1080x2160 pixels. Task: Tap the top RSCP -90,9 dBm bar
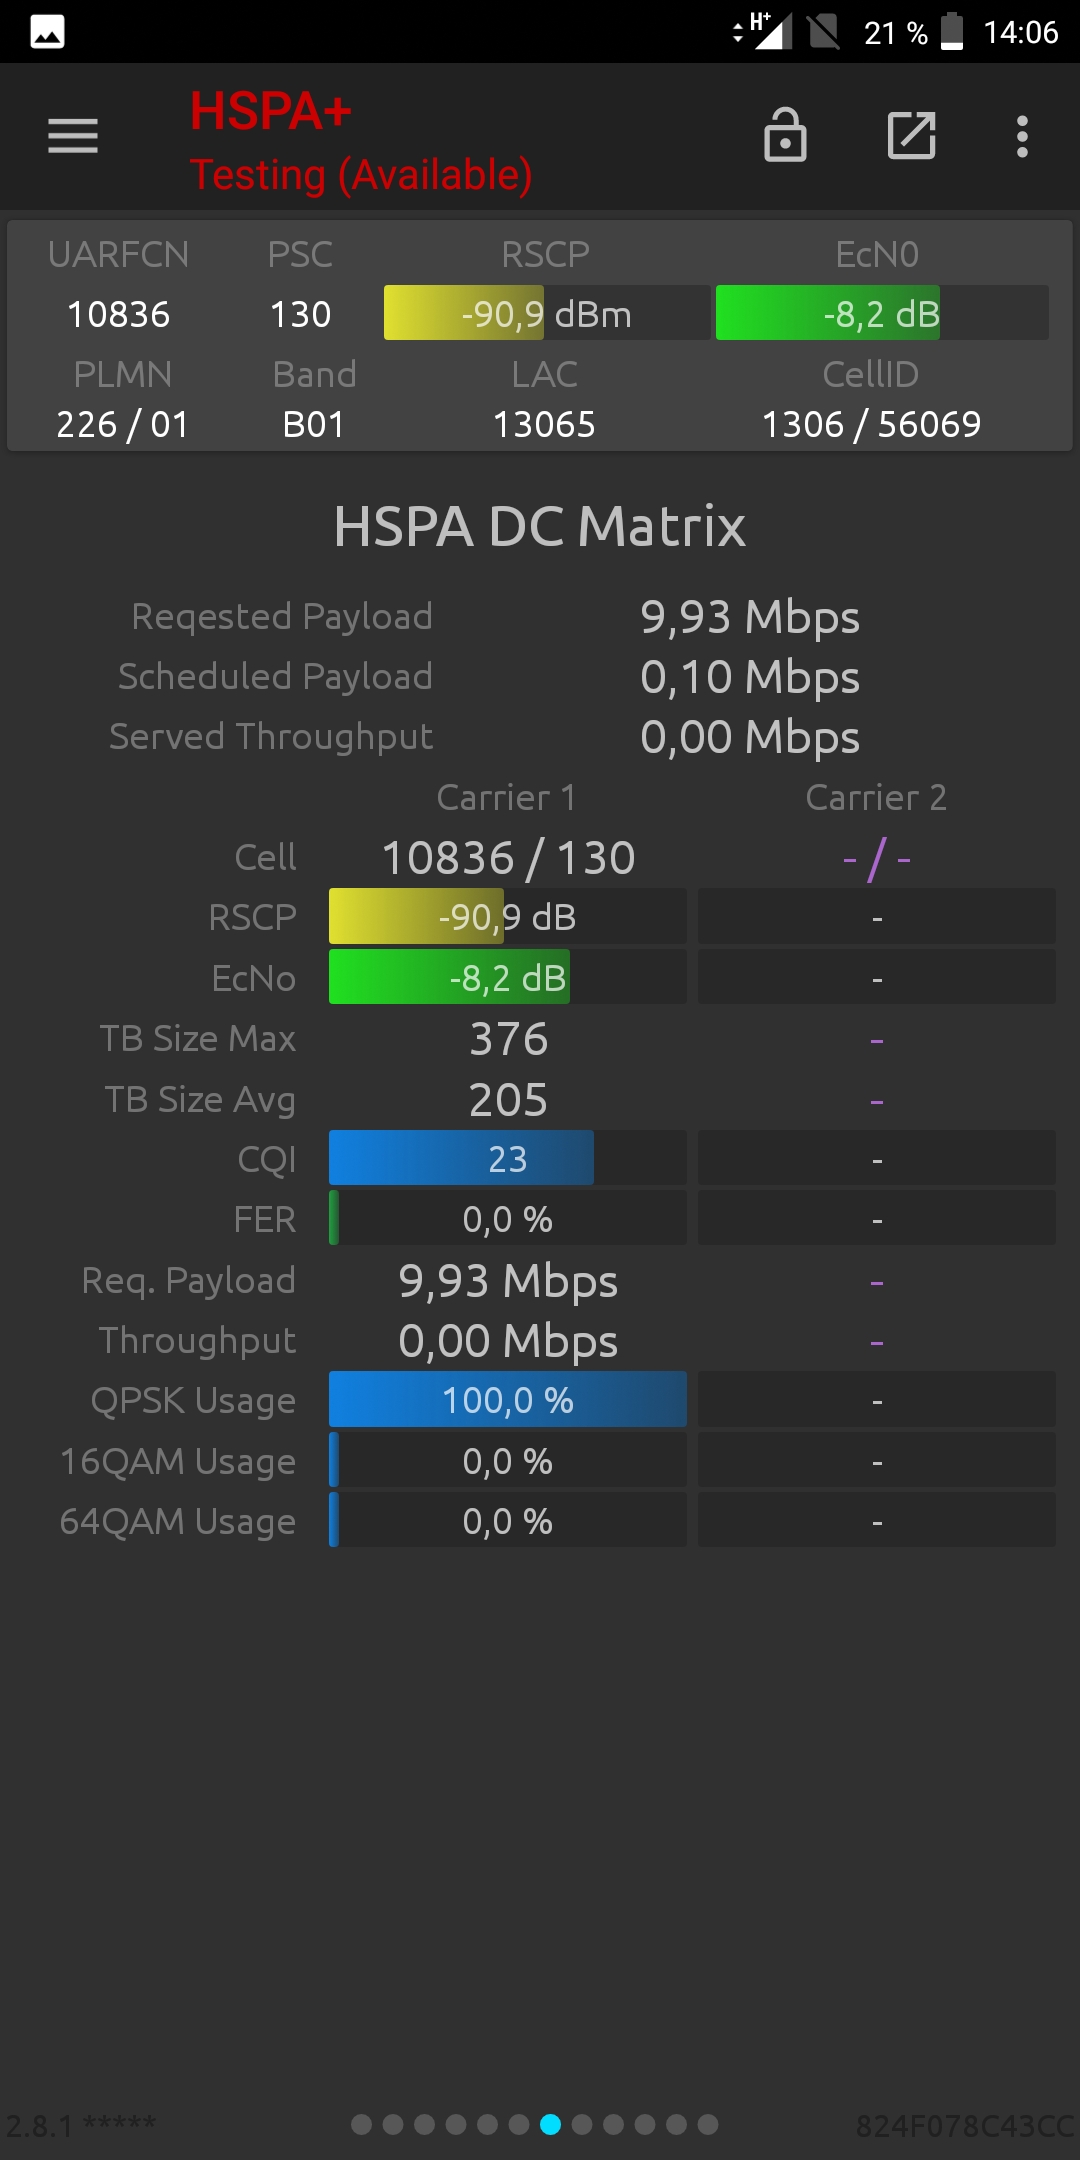(547, 313)
